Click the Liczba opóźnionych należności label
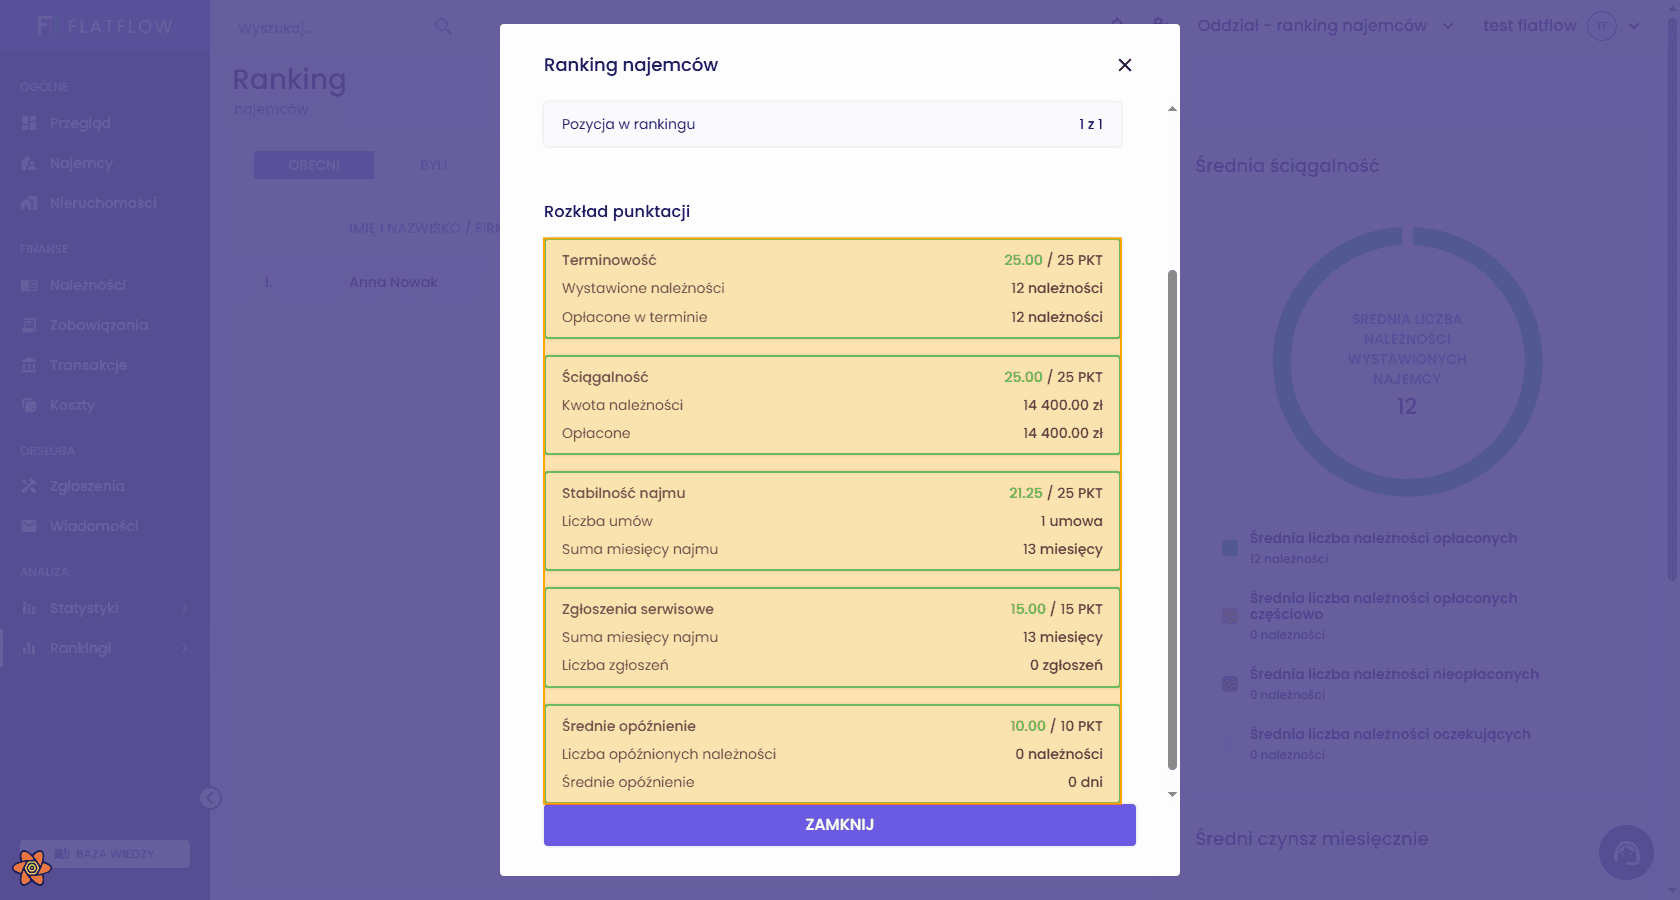 (x=669, y=754)
